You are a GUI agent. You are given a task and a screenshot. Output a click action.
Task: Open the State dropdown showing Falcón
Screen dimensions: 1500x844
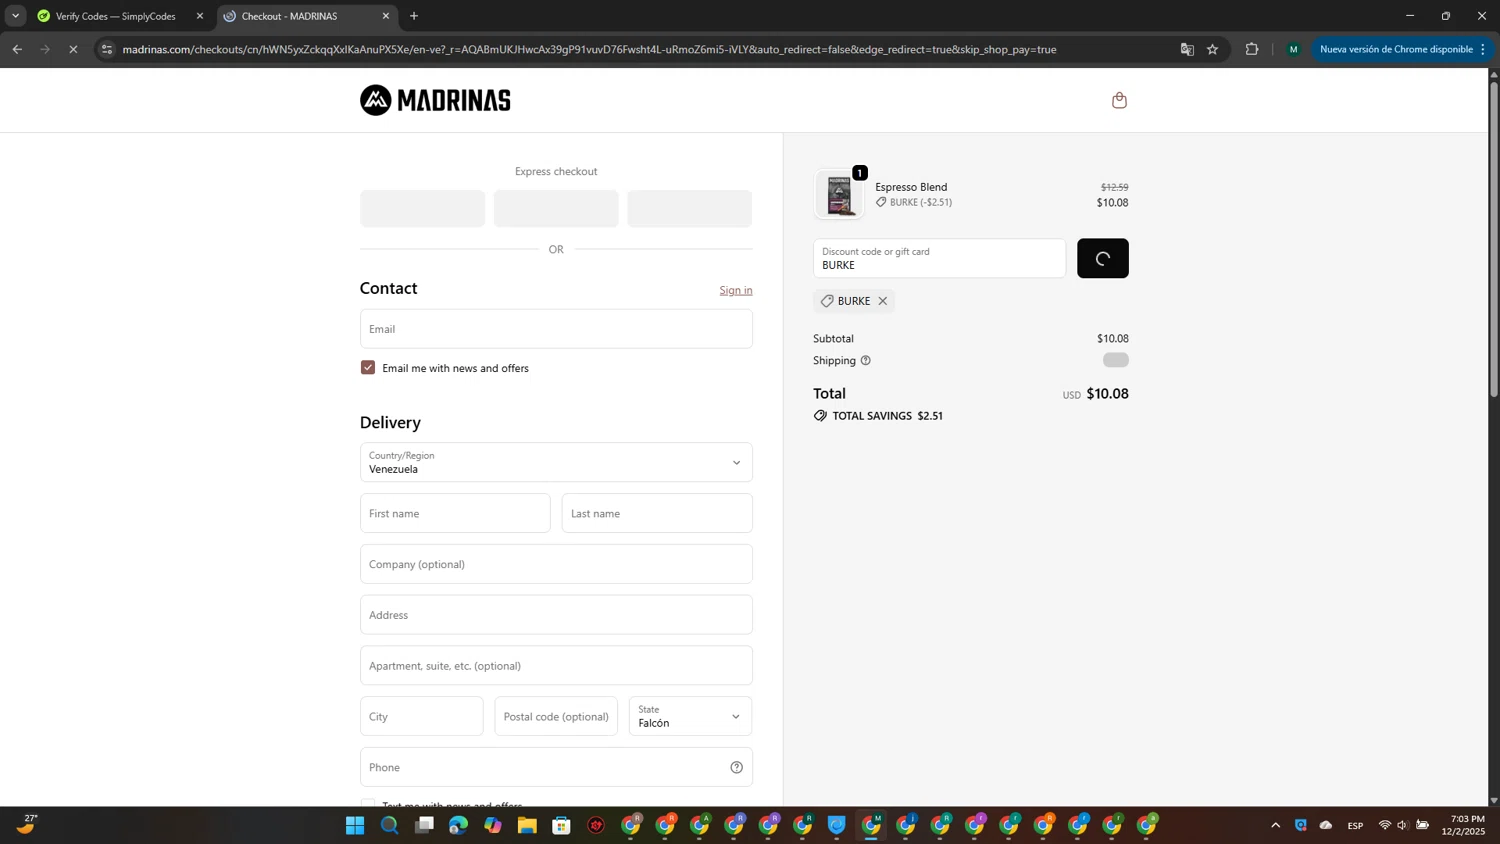[x=690, y=716]
